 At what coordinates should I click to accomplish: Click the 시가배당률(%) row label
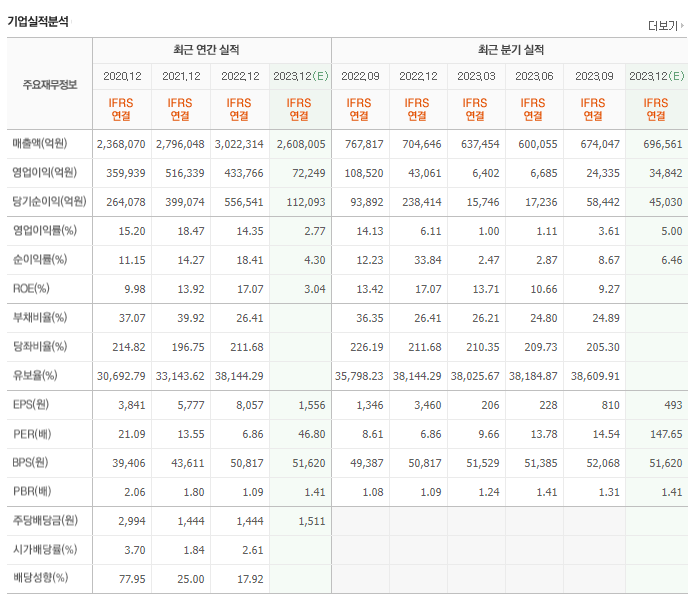tap(44, 550)
